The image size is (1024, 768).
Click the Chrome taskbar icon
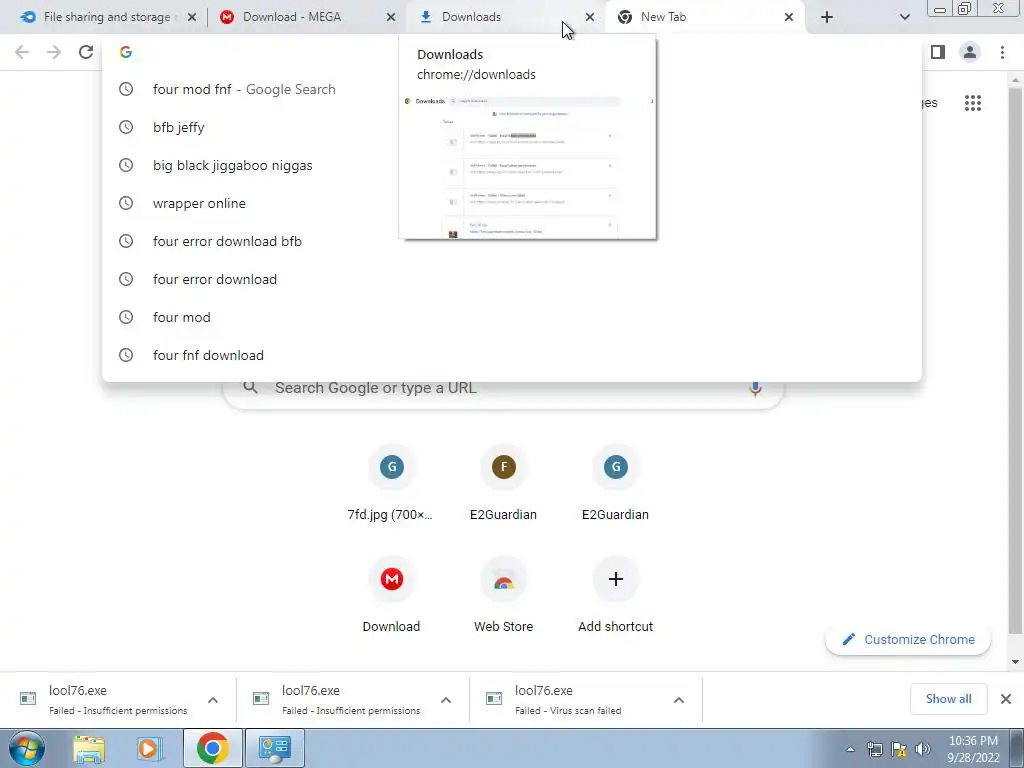click(212, 748)
